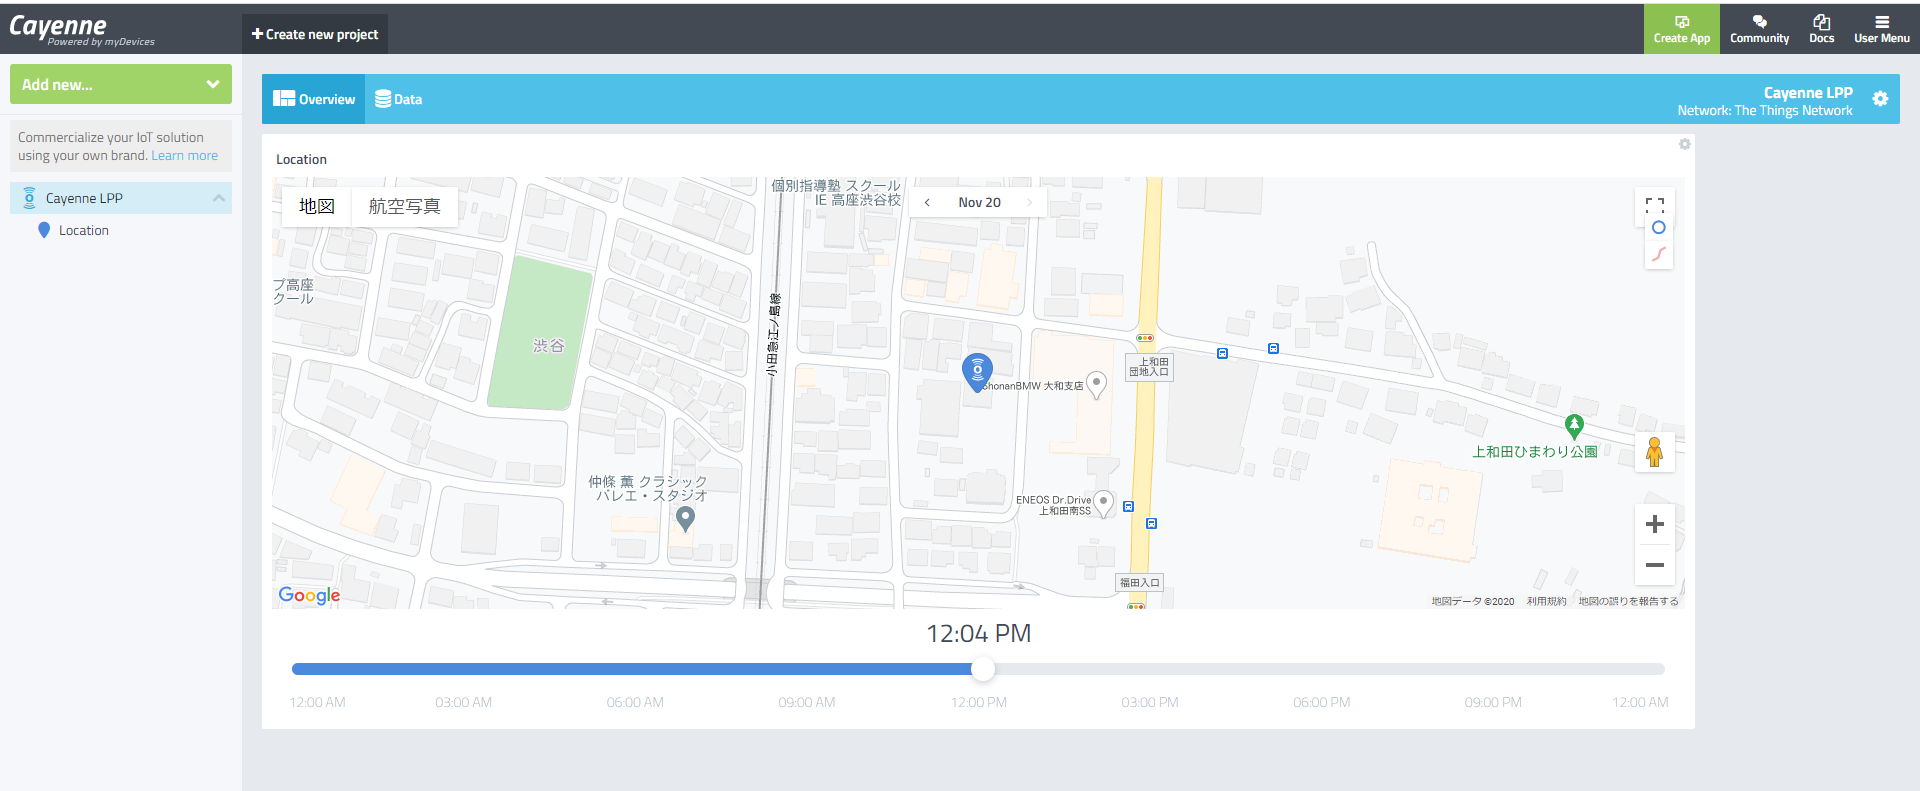
Task: Jump timeline to 06:00 AM
Action: pos(635,702)
